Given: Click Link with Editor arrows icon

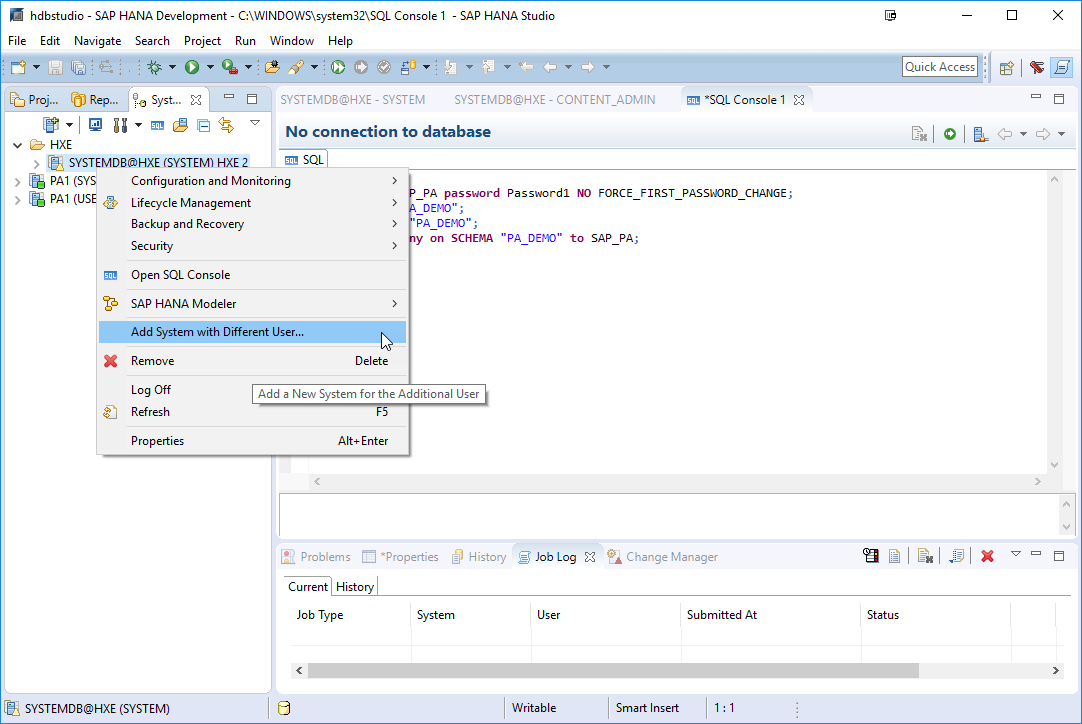Looking at the screenshot, I should 226,125.
